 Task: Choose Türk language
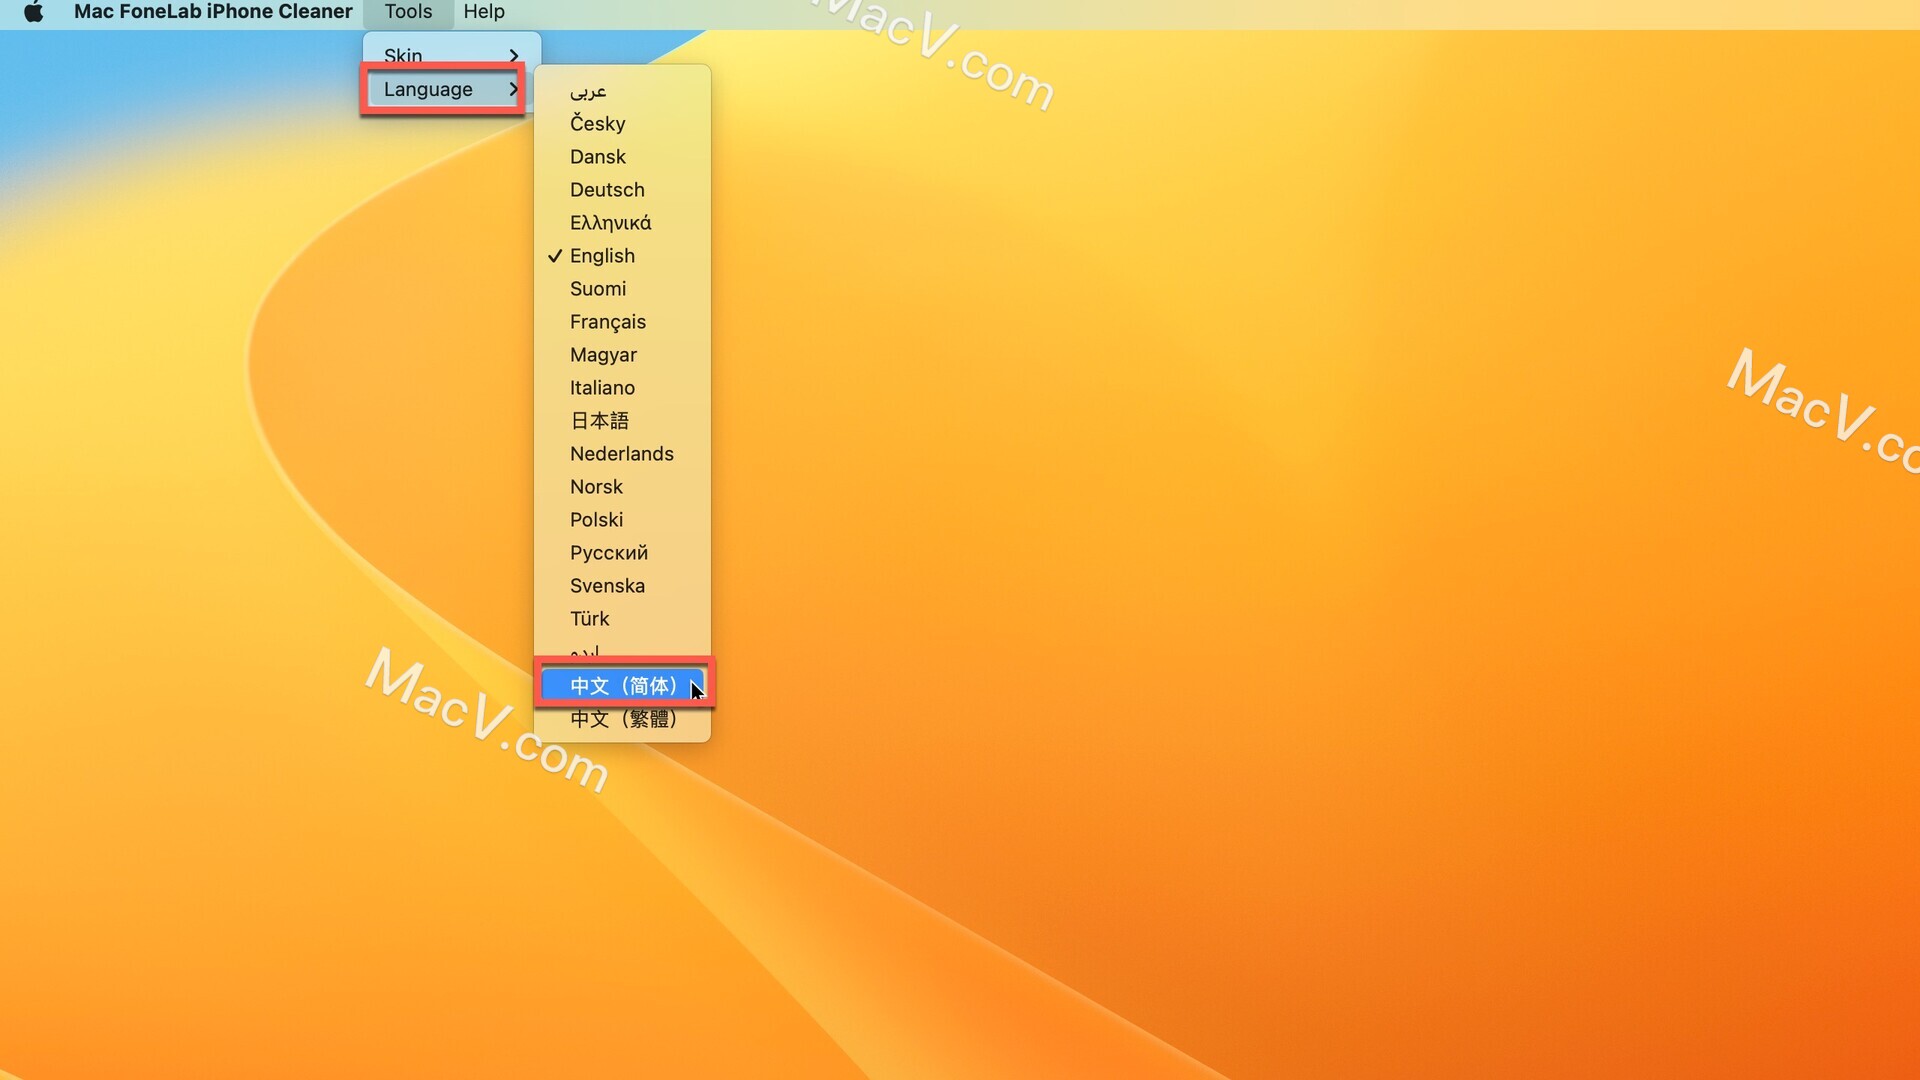point(622,619)
